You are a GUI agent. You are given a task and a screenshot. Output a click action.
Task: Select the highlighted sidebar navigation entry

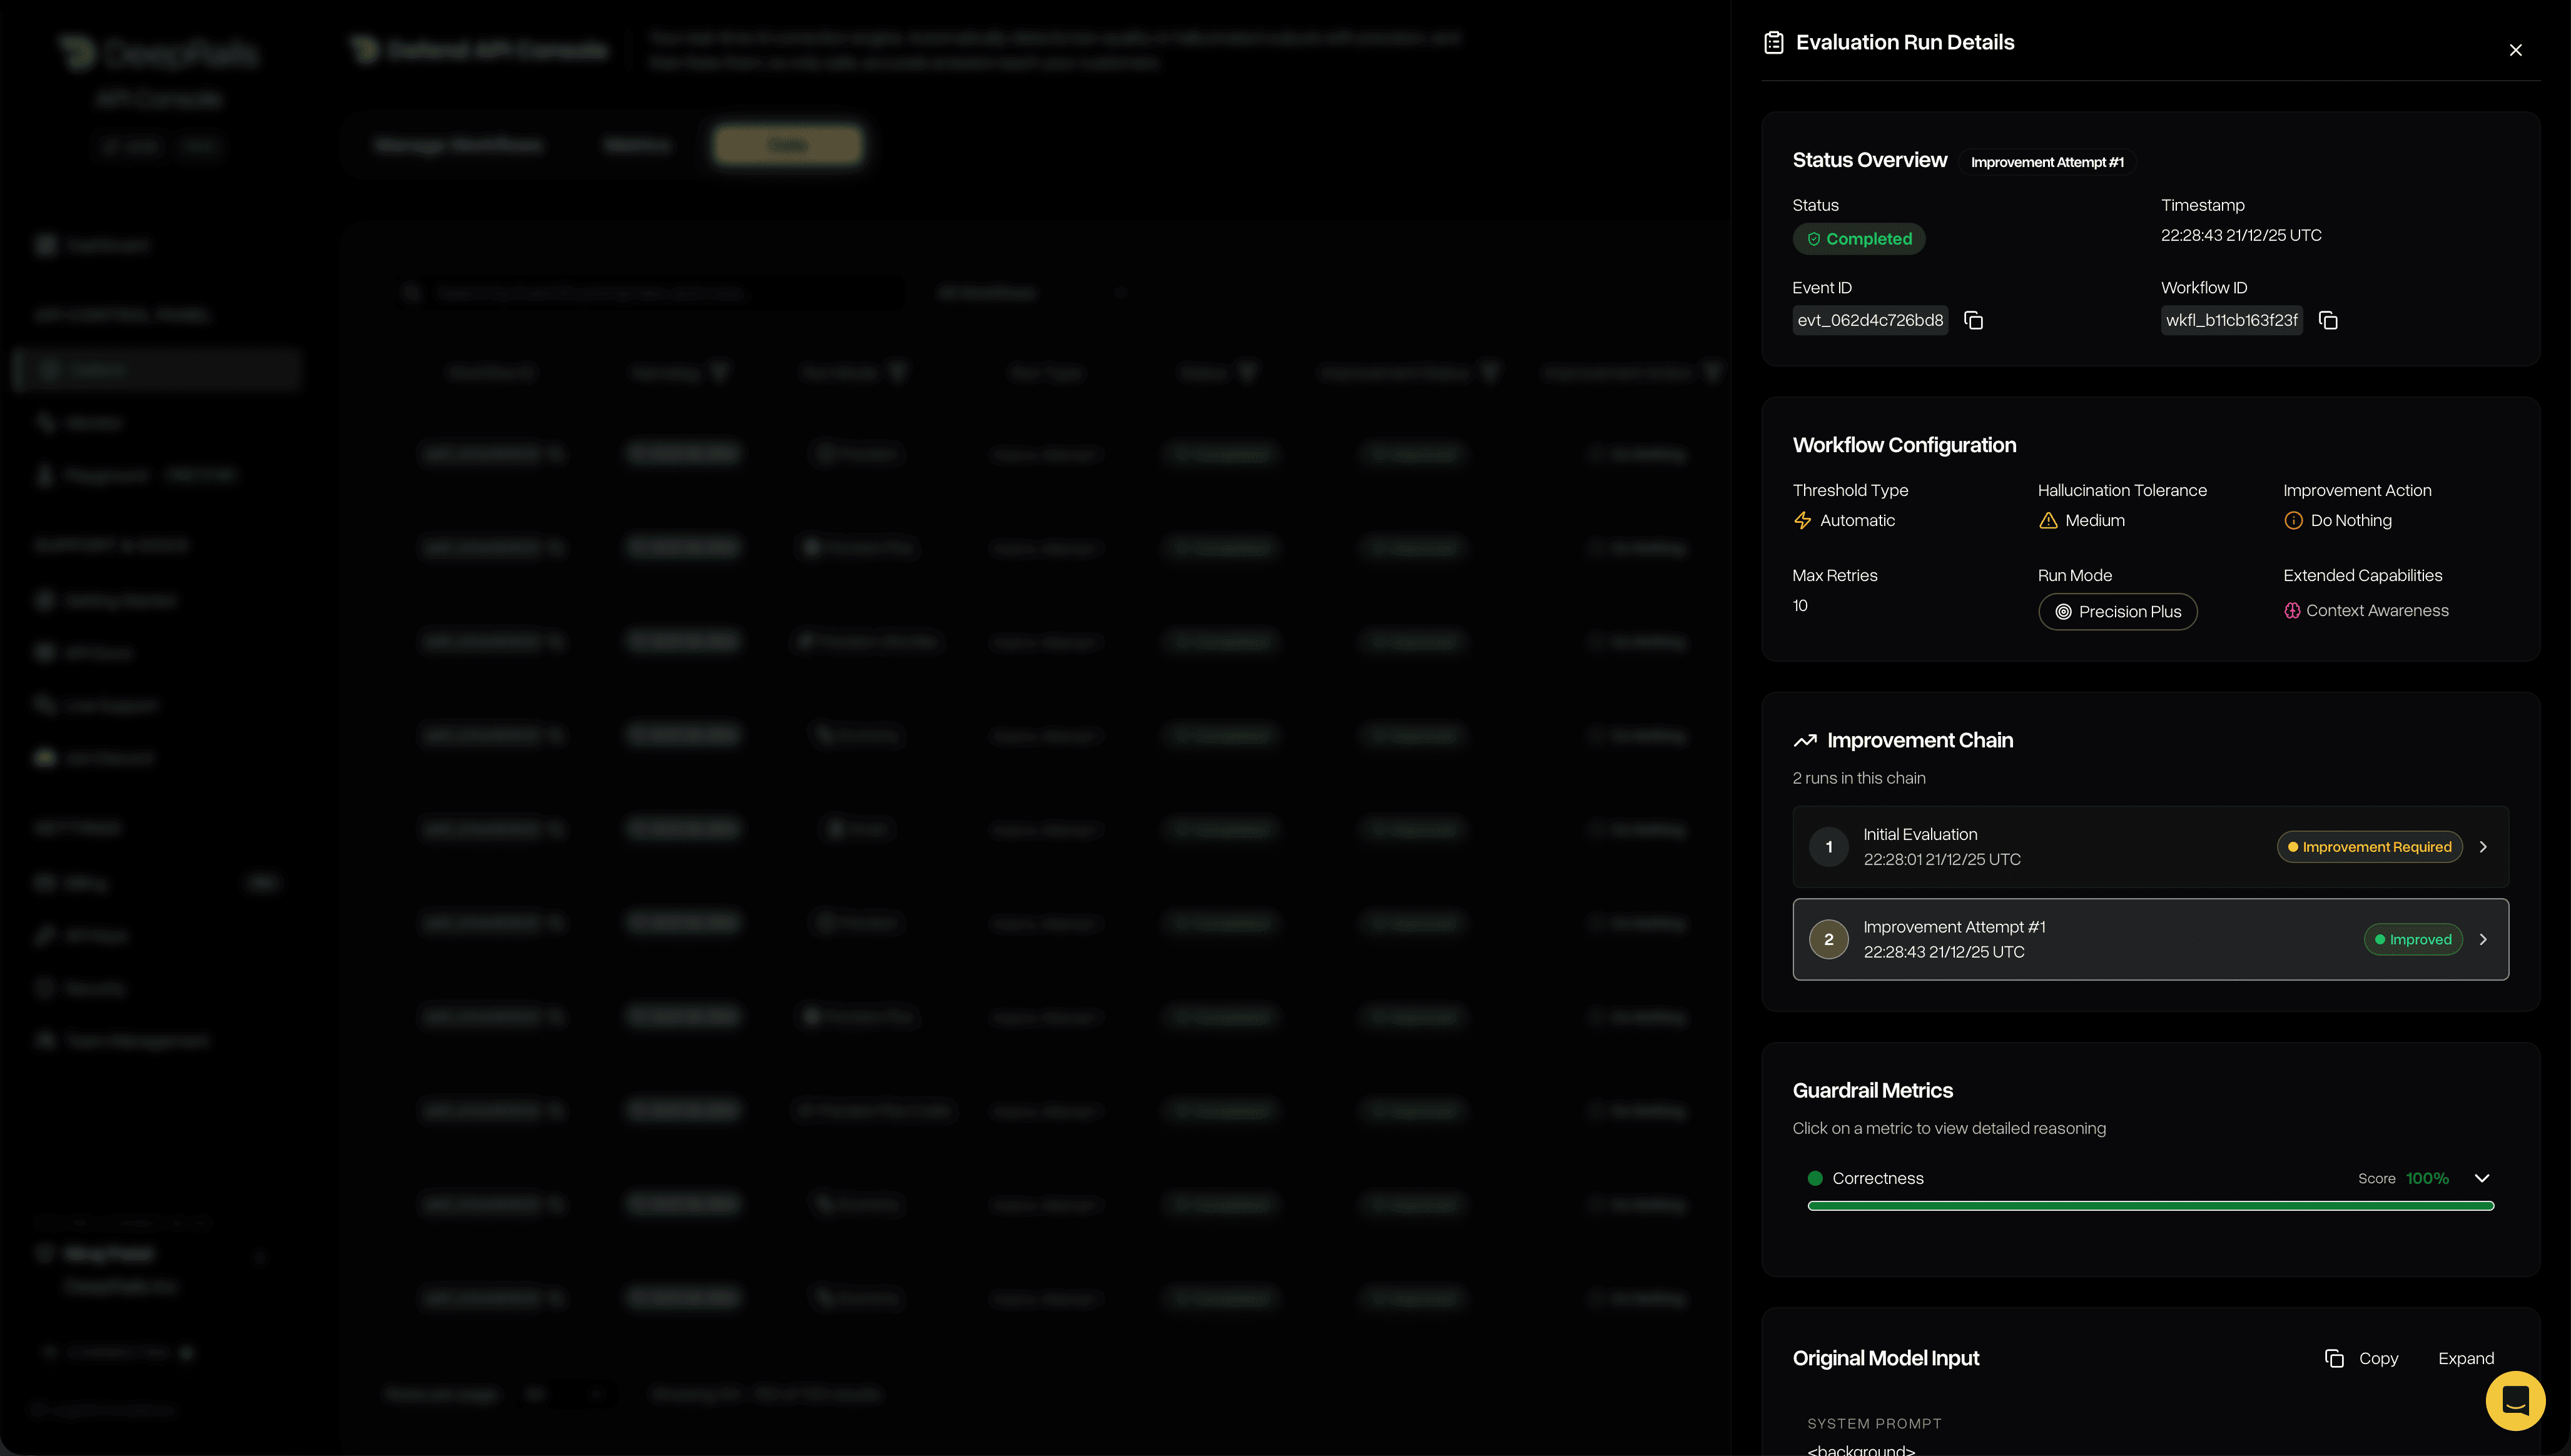point(156,369)
